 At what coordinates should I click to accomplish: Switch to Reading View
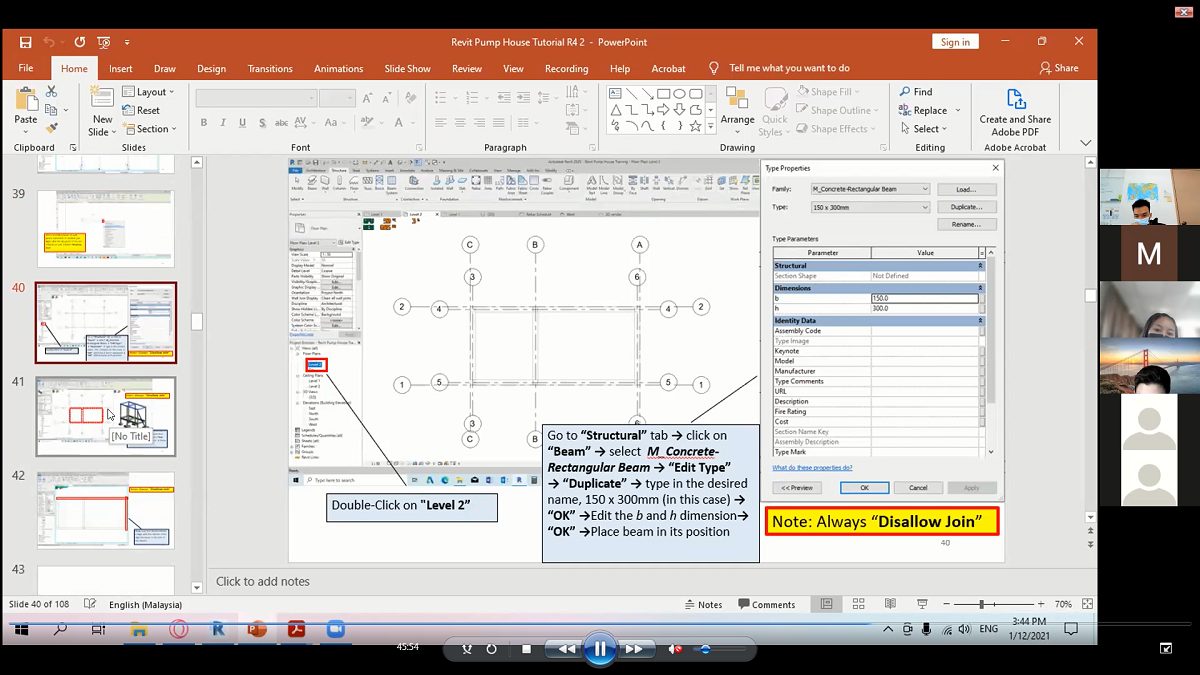click(x=890, y=604)
